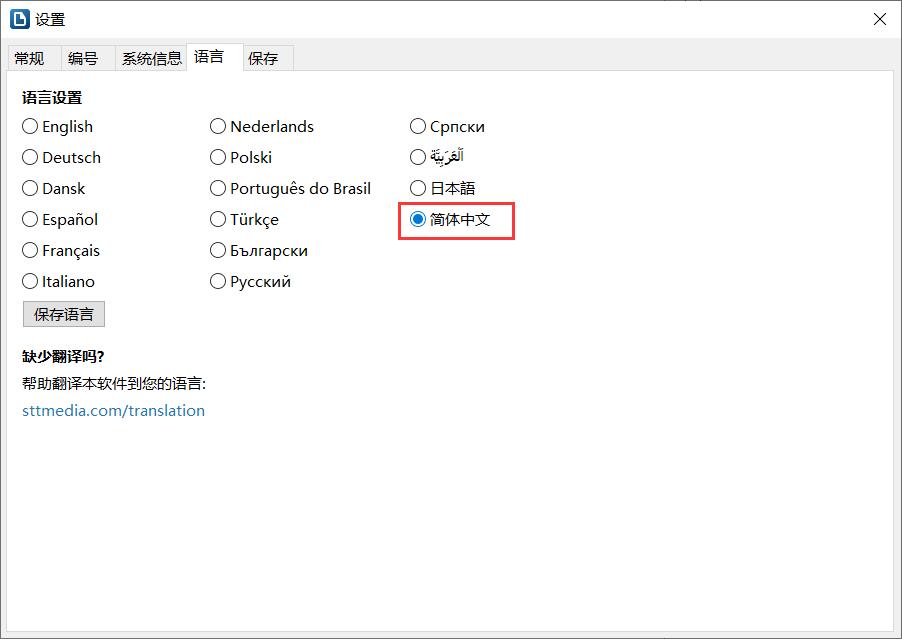Switch to the 系统信息 tab
Viewport: 902px width, 639px height.
(151, 59)
